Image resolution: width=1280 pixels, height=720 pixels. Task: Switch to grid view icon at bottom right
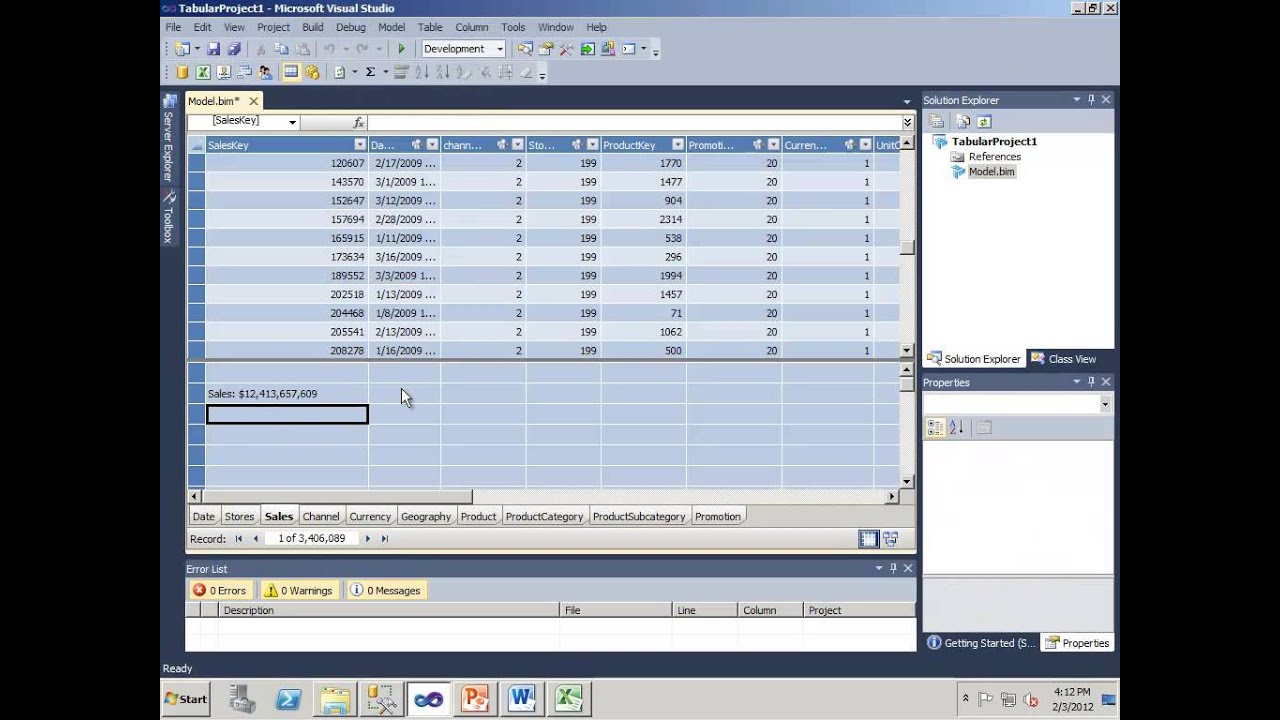pos(869,539)
